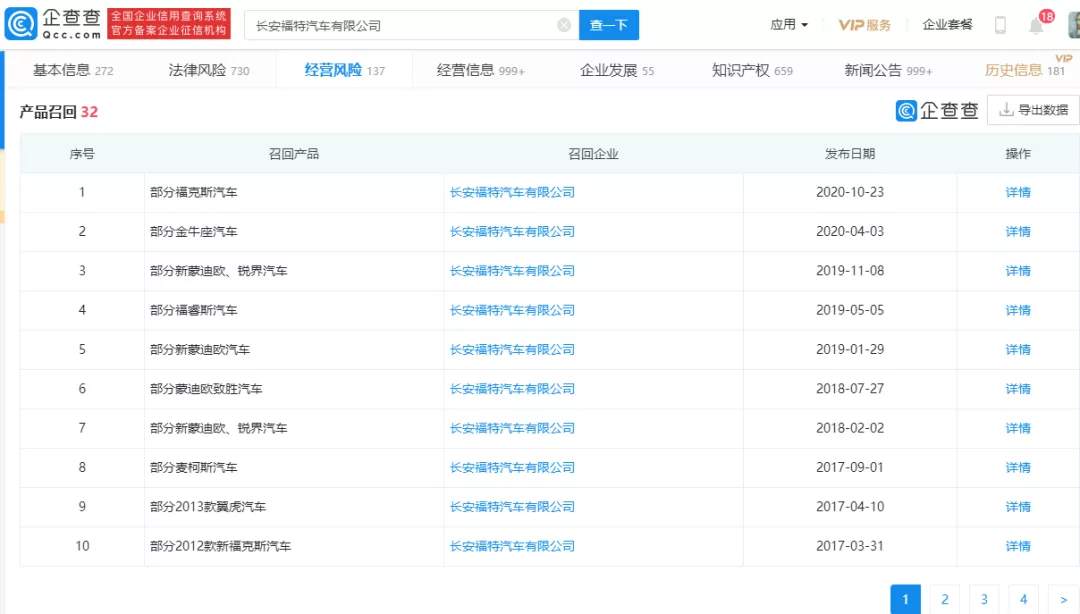This screenshot has width=1080, height=614.
Task: Go to page 2 of recalls
Action: (945, 599)
